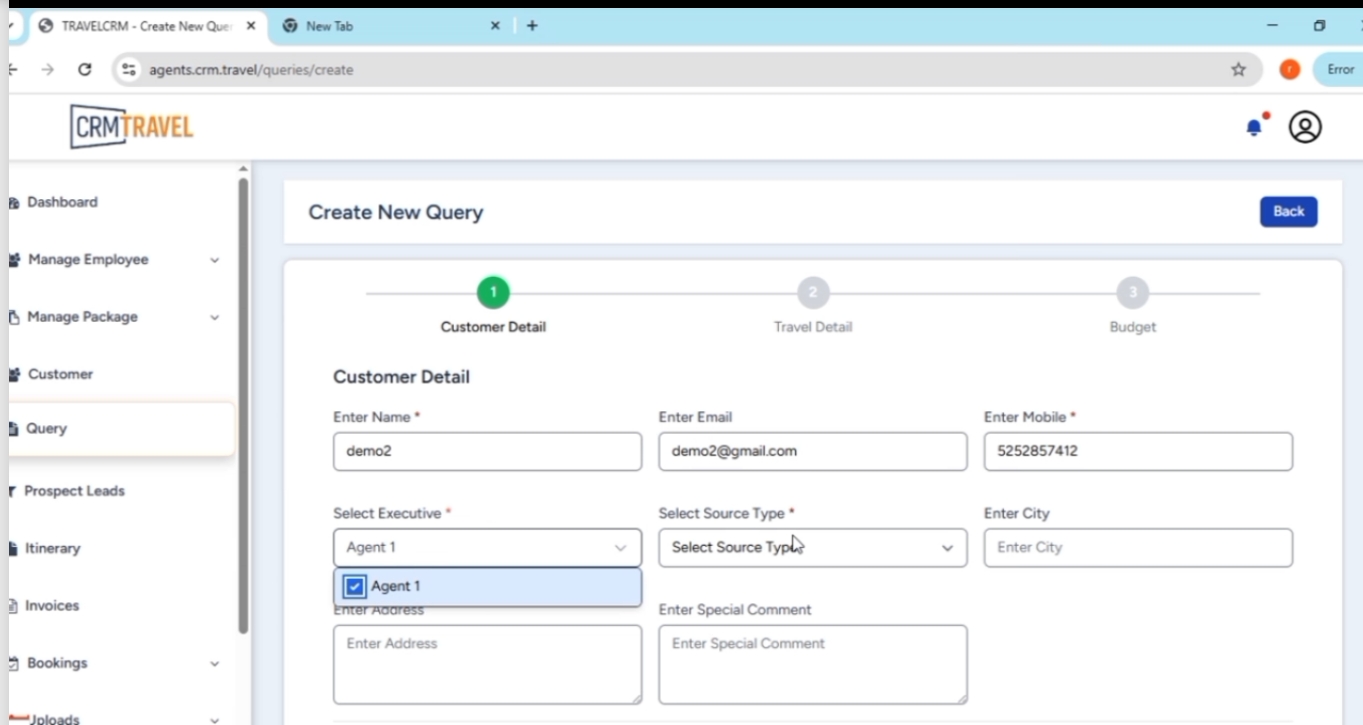Viewport: 1363px width, 725px height.
Task: Expand the Manage Employee menu
Action: [x=214, y=259]
